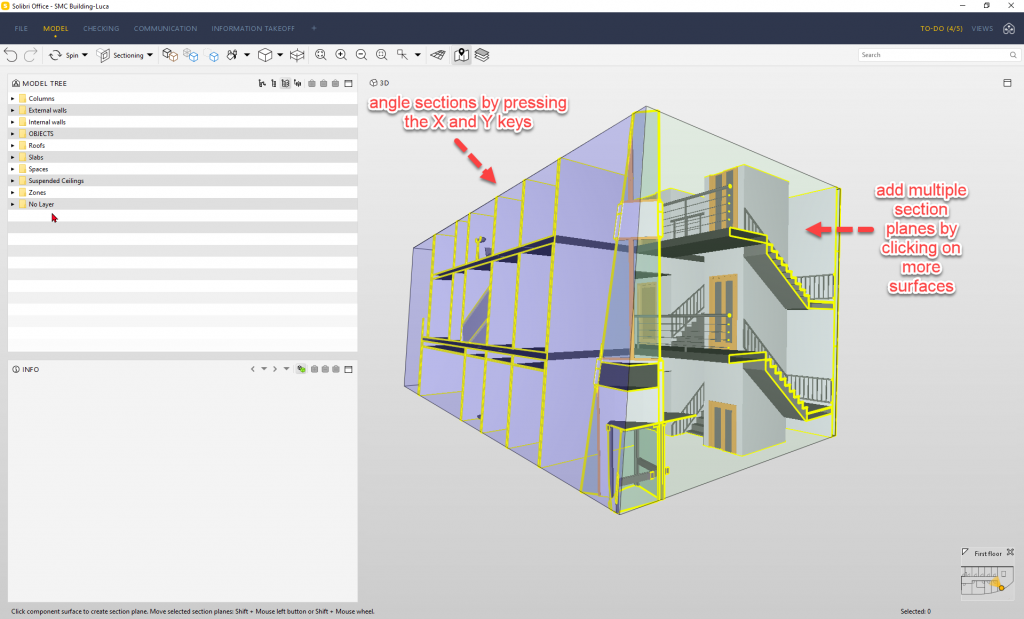Viewport: 1024px width, 619px height.
Task: Open Info back-history dropdown arrow
Action: [264, 369]
